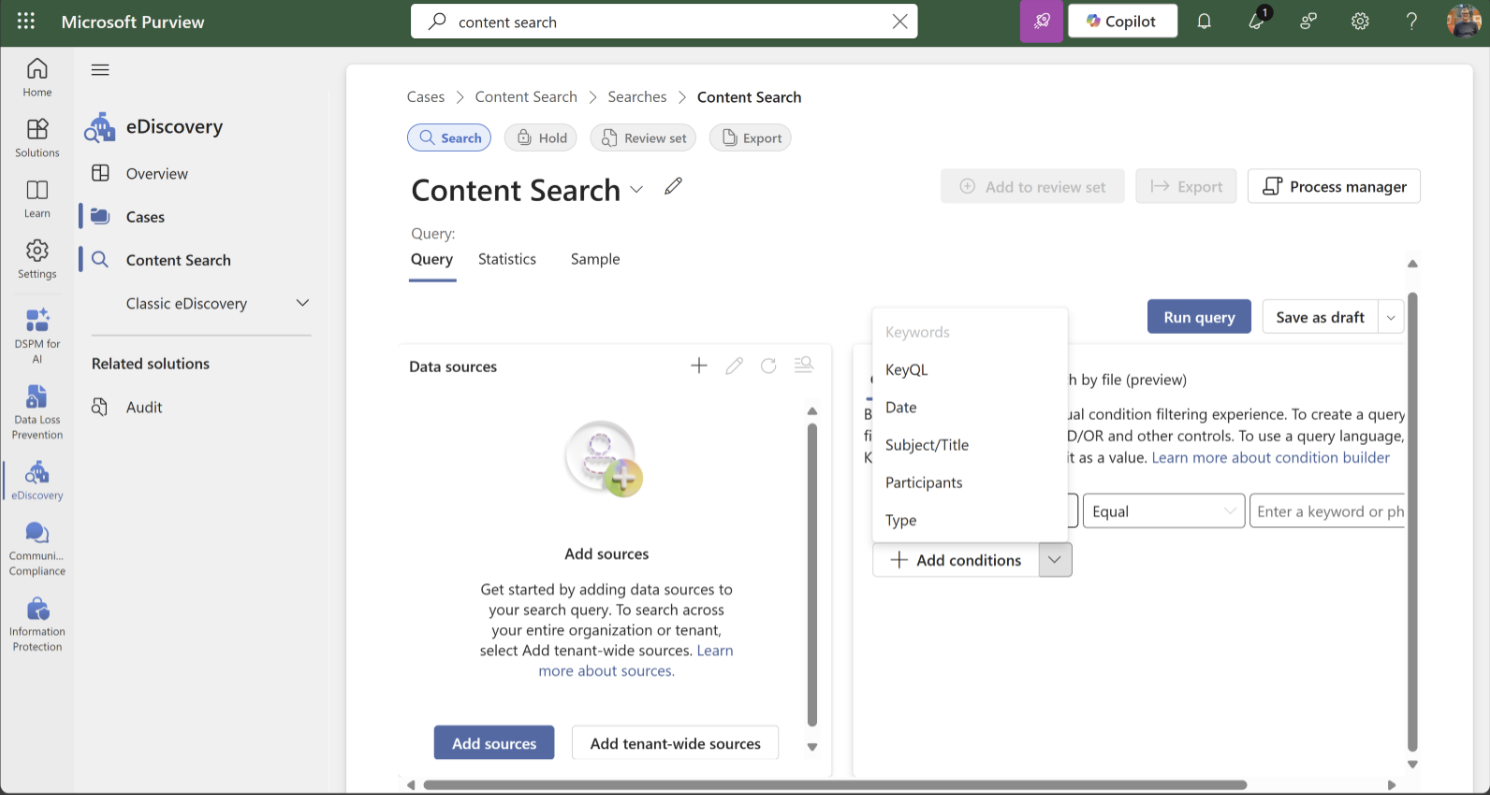Open DSPM for AI solution
The height and width of the screenshot is (795, 1490).
[x=37, y=335]
